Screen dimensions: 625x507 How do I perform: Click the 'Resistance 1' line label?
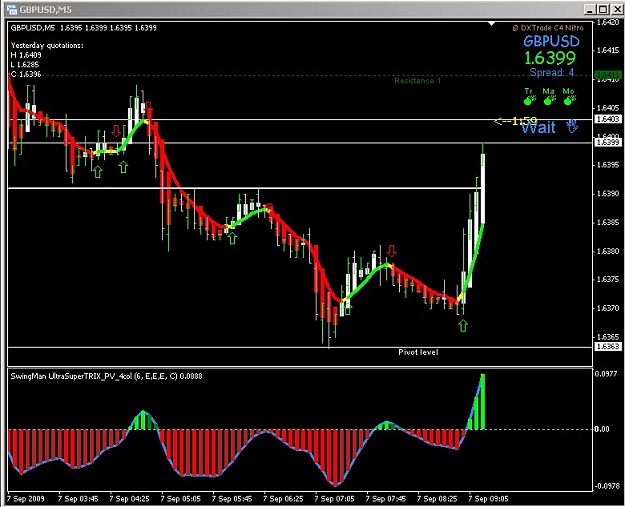point(417,81)
